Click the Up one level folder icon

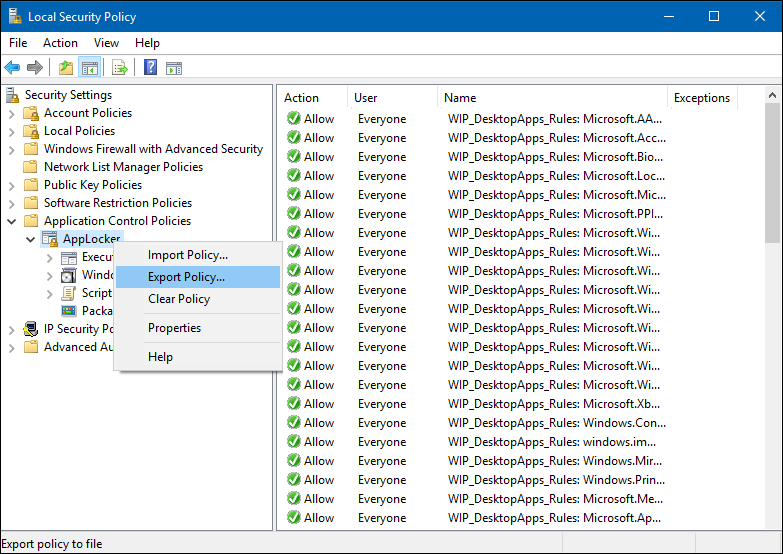click(66, 68)
